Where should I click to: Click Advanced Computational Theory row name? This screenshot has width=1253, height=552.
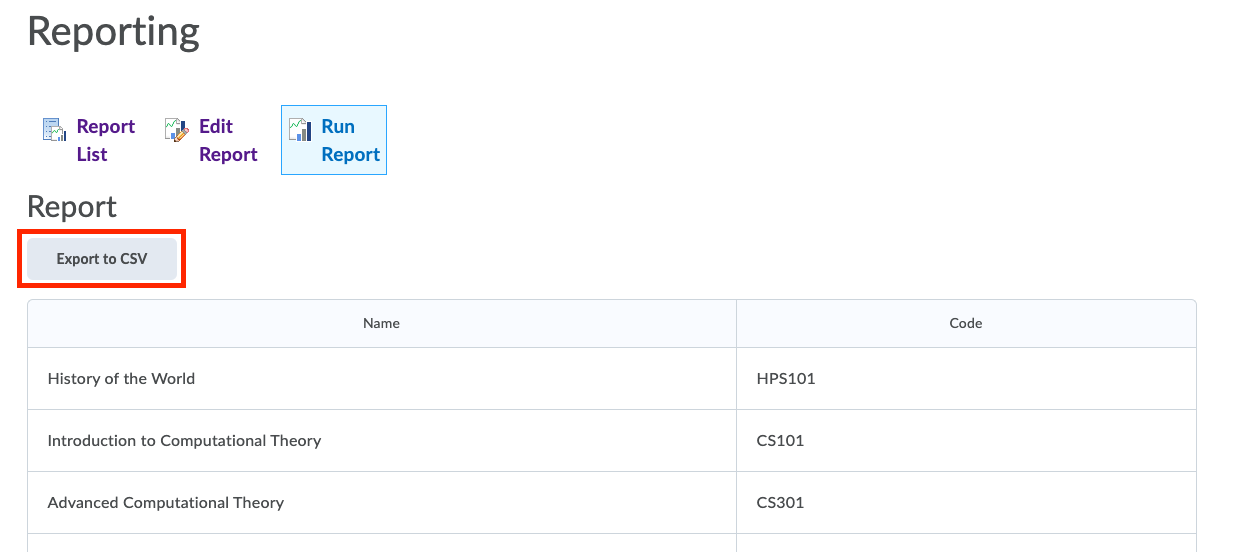(166, 503)
